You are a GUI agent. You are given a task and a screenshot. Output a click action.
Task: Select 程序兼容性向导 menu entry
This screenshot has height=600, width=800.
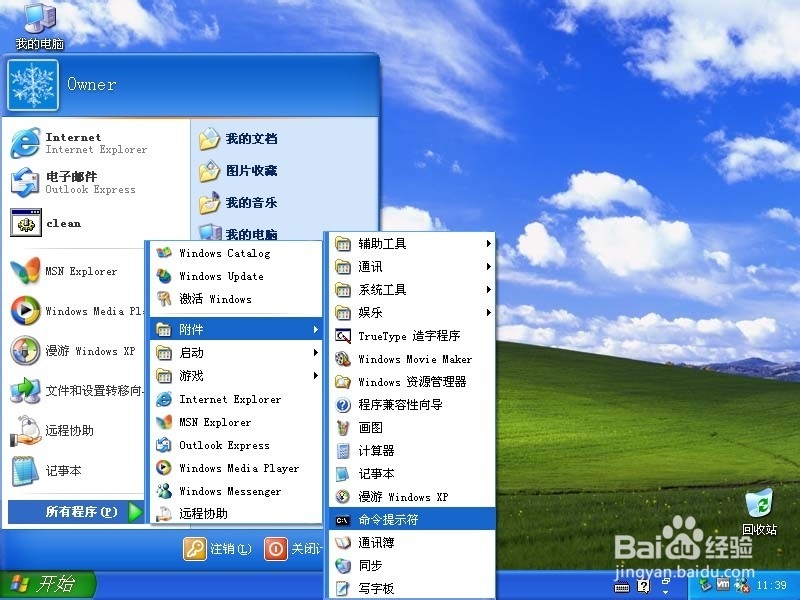coord(412,405)
